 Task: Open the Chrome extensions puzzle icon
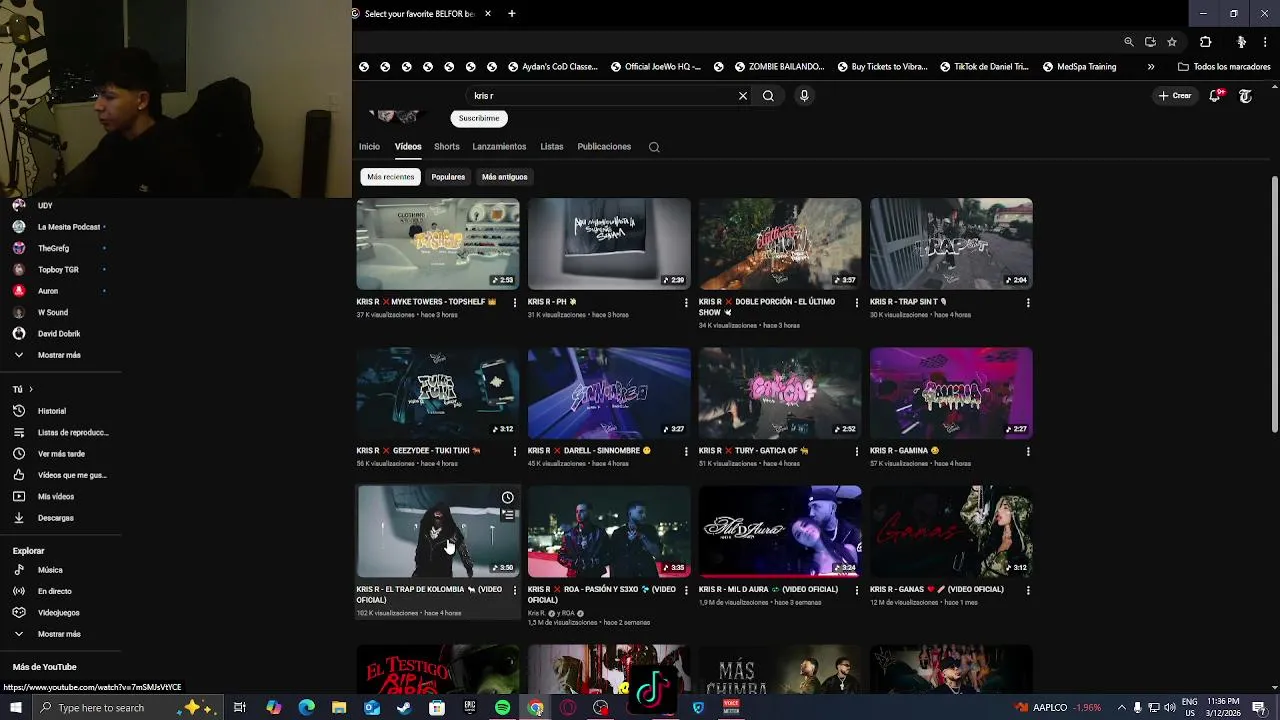(x=1205, y=42)
